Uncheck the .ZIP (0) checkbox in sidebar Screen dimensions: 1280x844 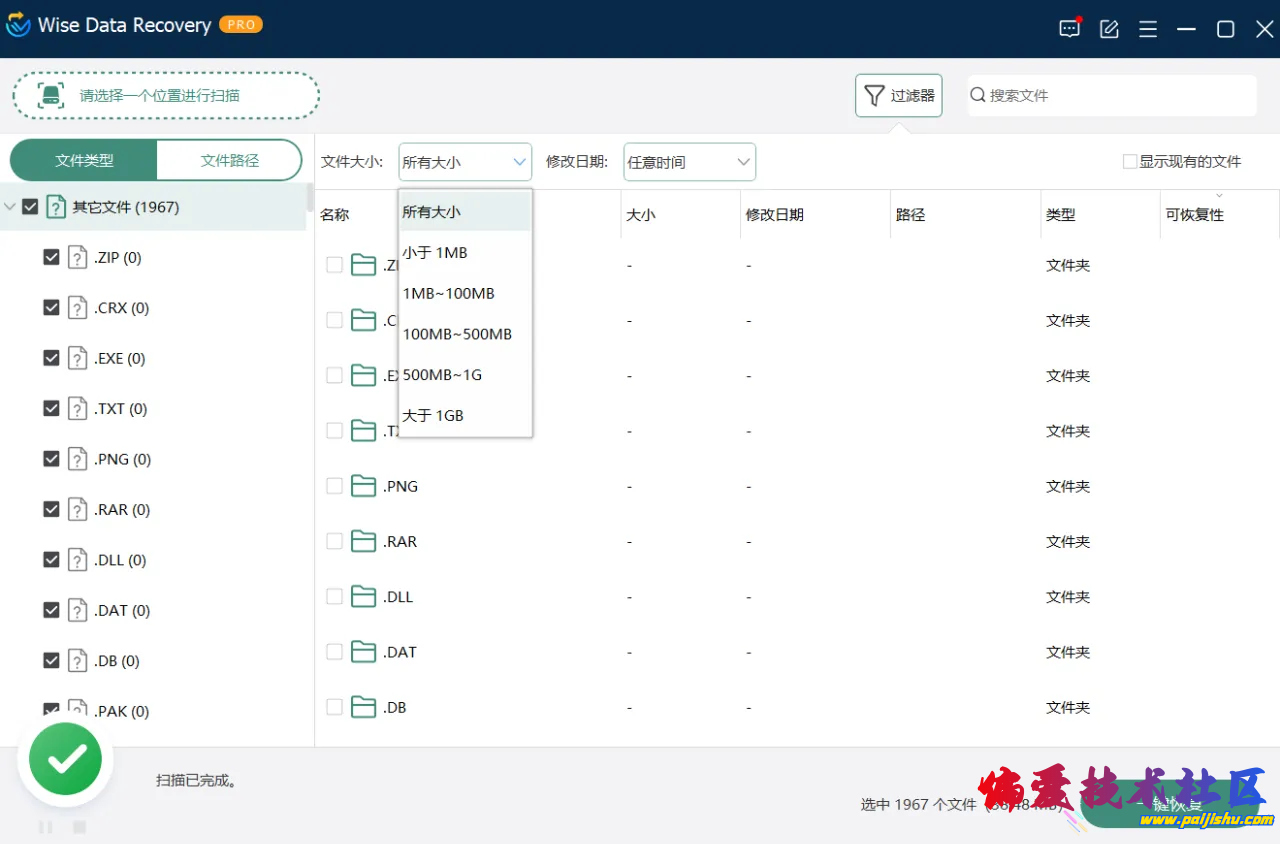coord(51,257)
